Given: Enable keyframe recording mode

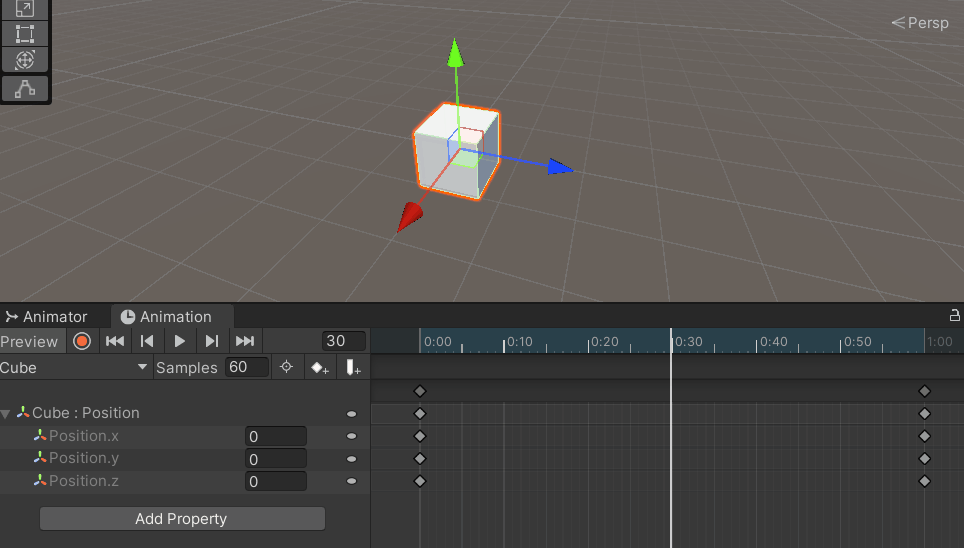Looking at the screenshot, I should click(x=82, y=341).
